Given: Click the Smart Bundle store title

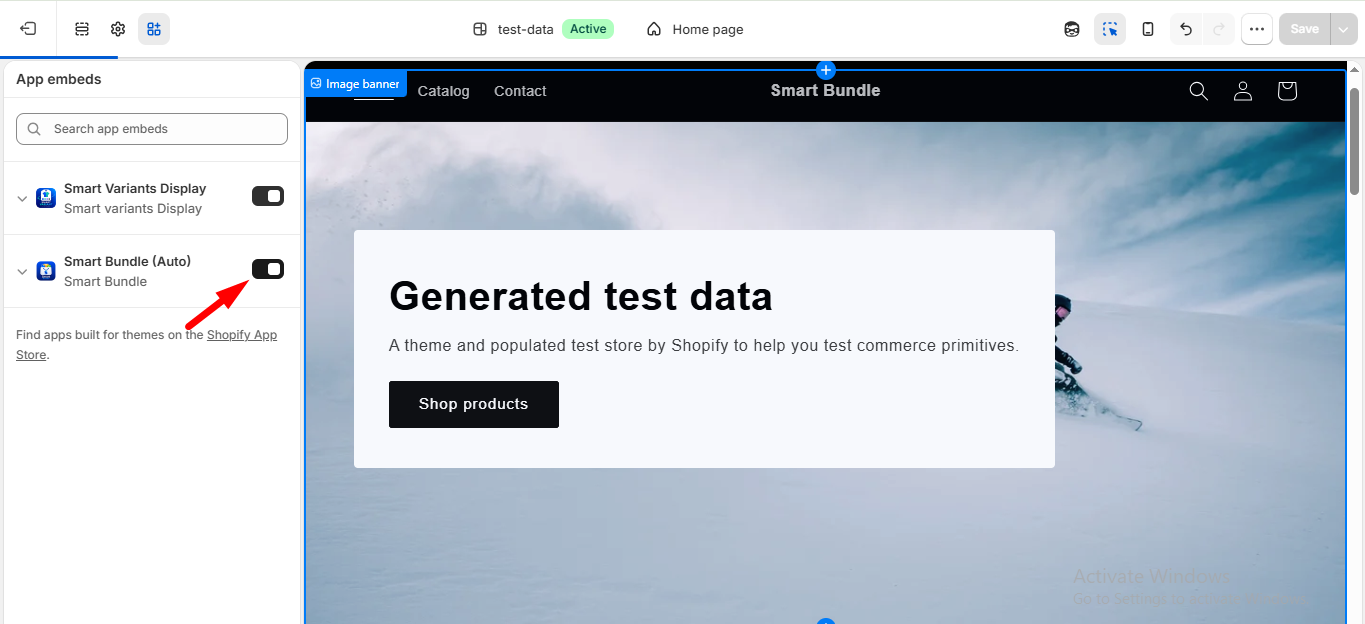Looking at the screenshot, I should (825, 90).
